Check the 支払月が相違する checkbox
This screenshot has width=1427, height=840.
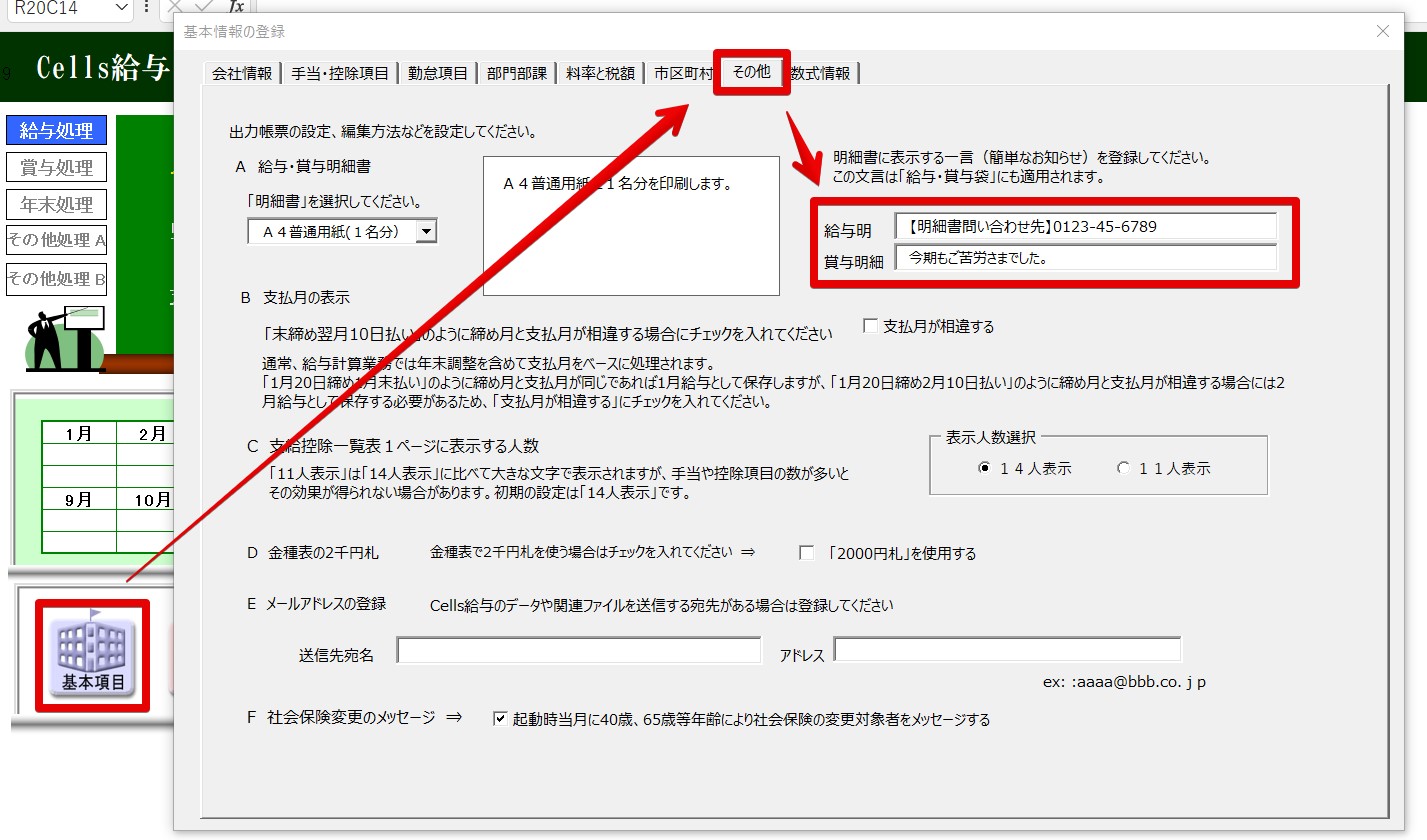(x=870, y=326)
